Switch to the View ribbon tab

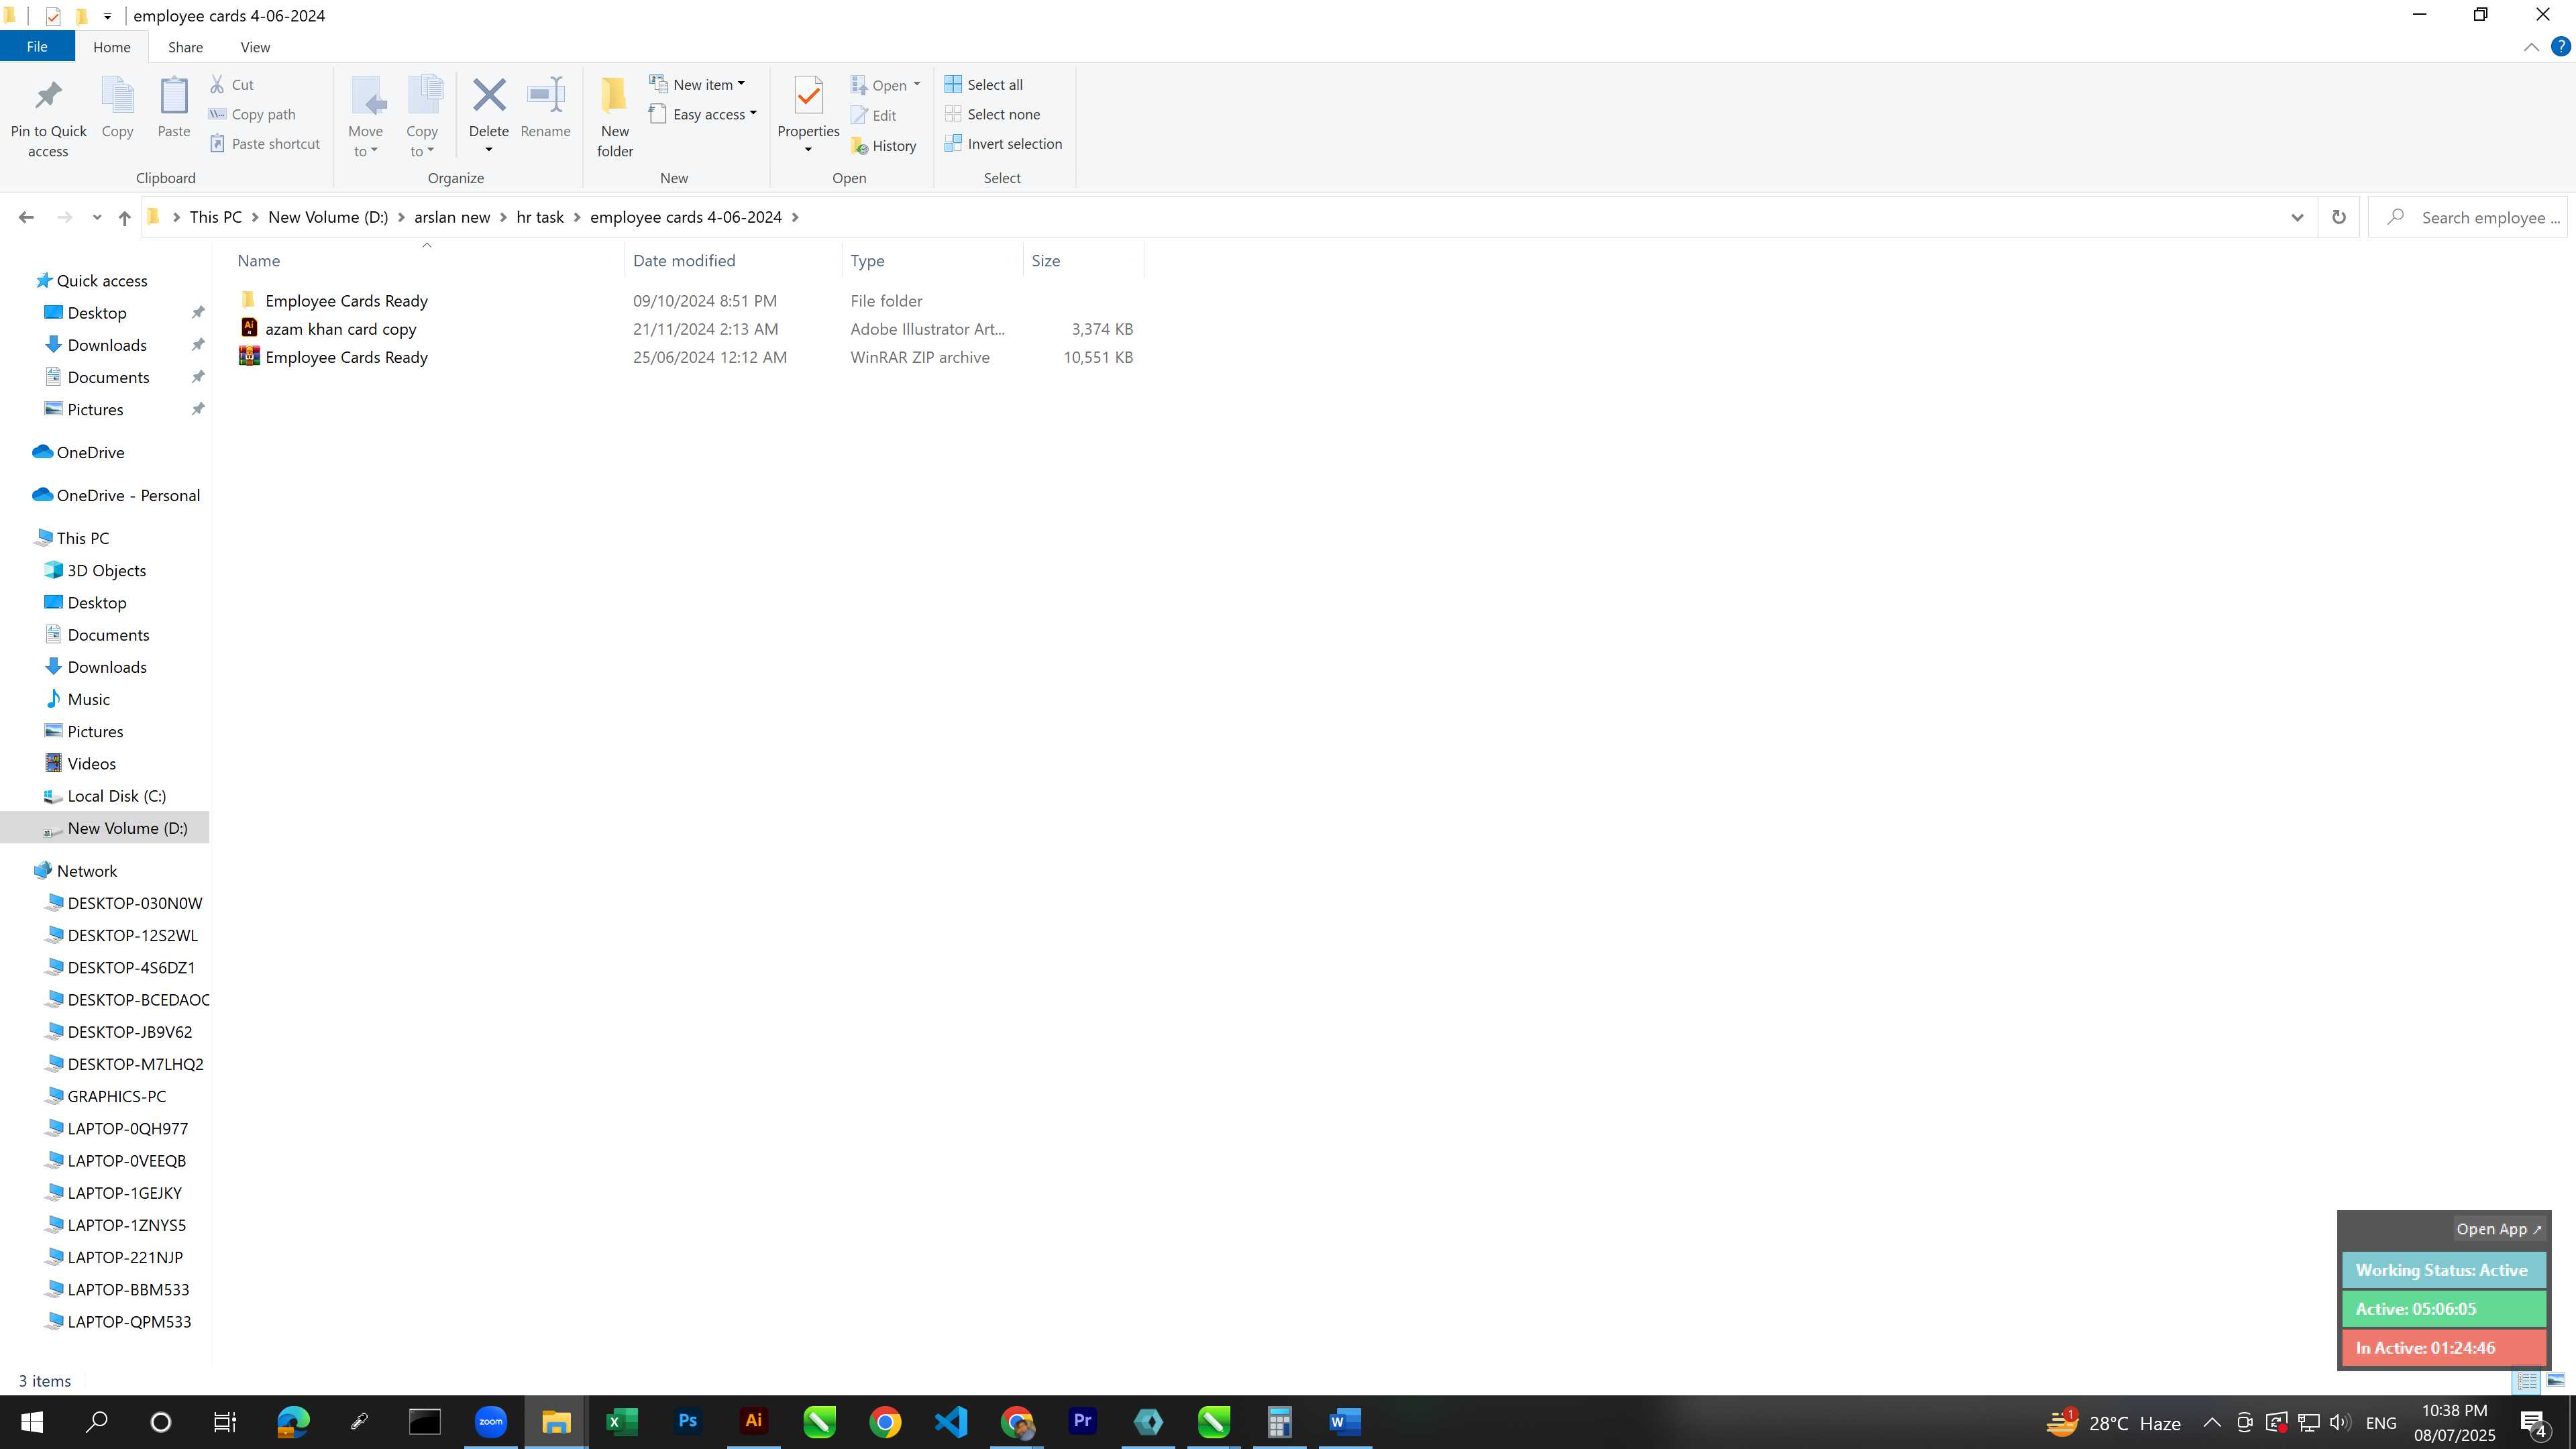(x=255, y=47)
